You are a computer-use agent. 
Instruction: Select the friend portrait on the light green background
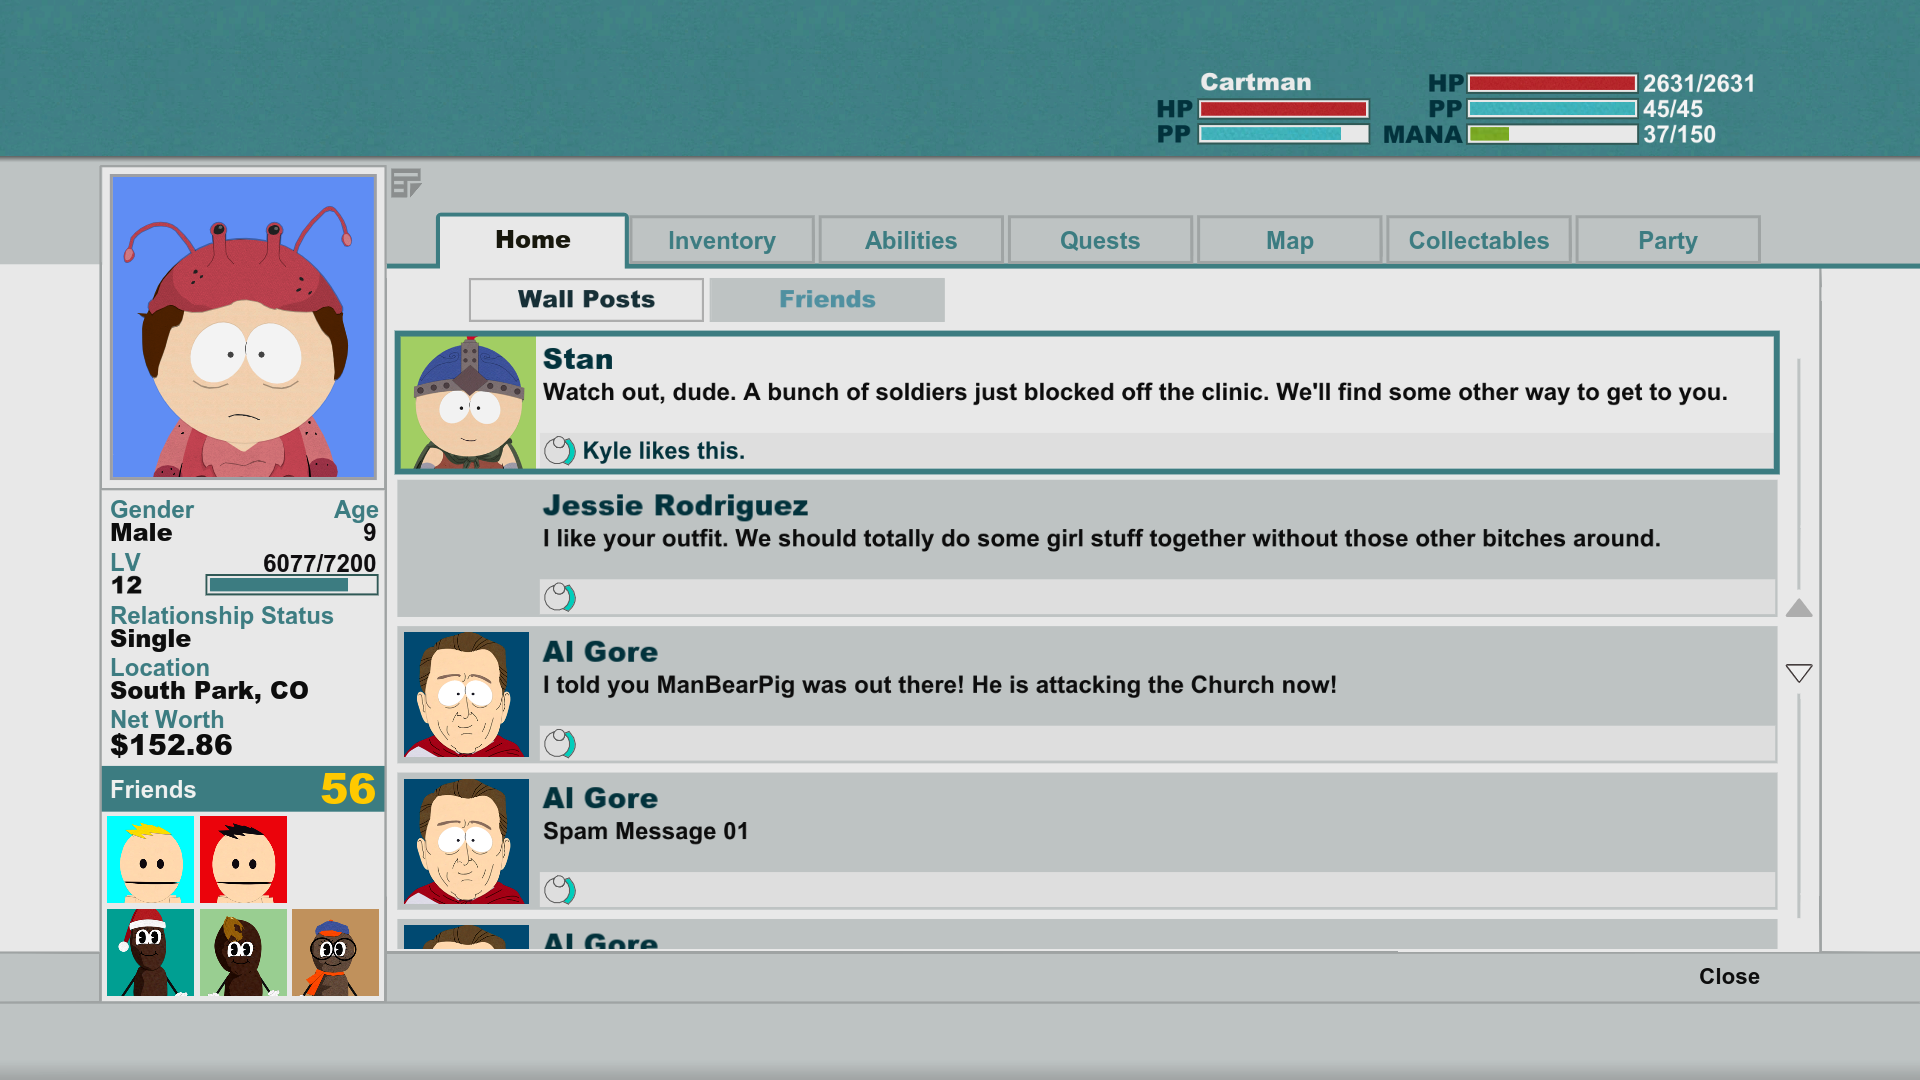point(243,952)
